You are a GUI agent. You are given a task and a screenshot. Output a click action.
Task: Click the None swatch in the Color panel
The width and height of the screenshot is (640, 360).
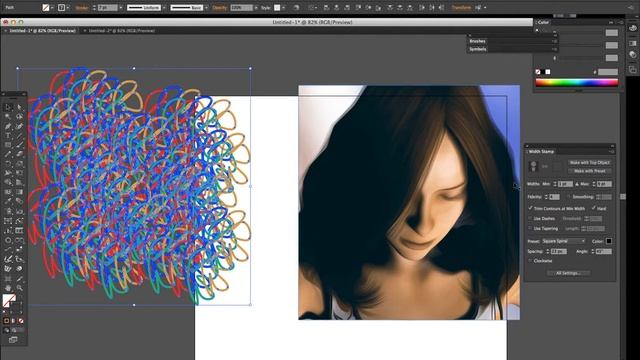[538, 72]
